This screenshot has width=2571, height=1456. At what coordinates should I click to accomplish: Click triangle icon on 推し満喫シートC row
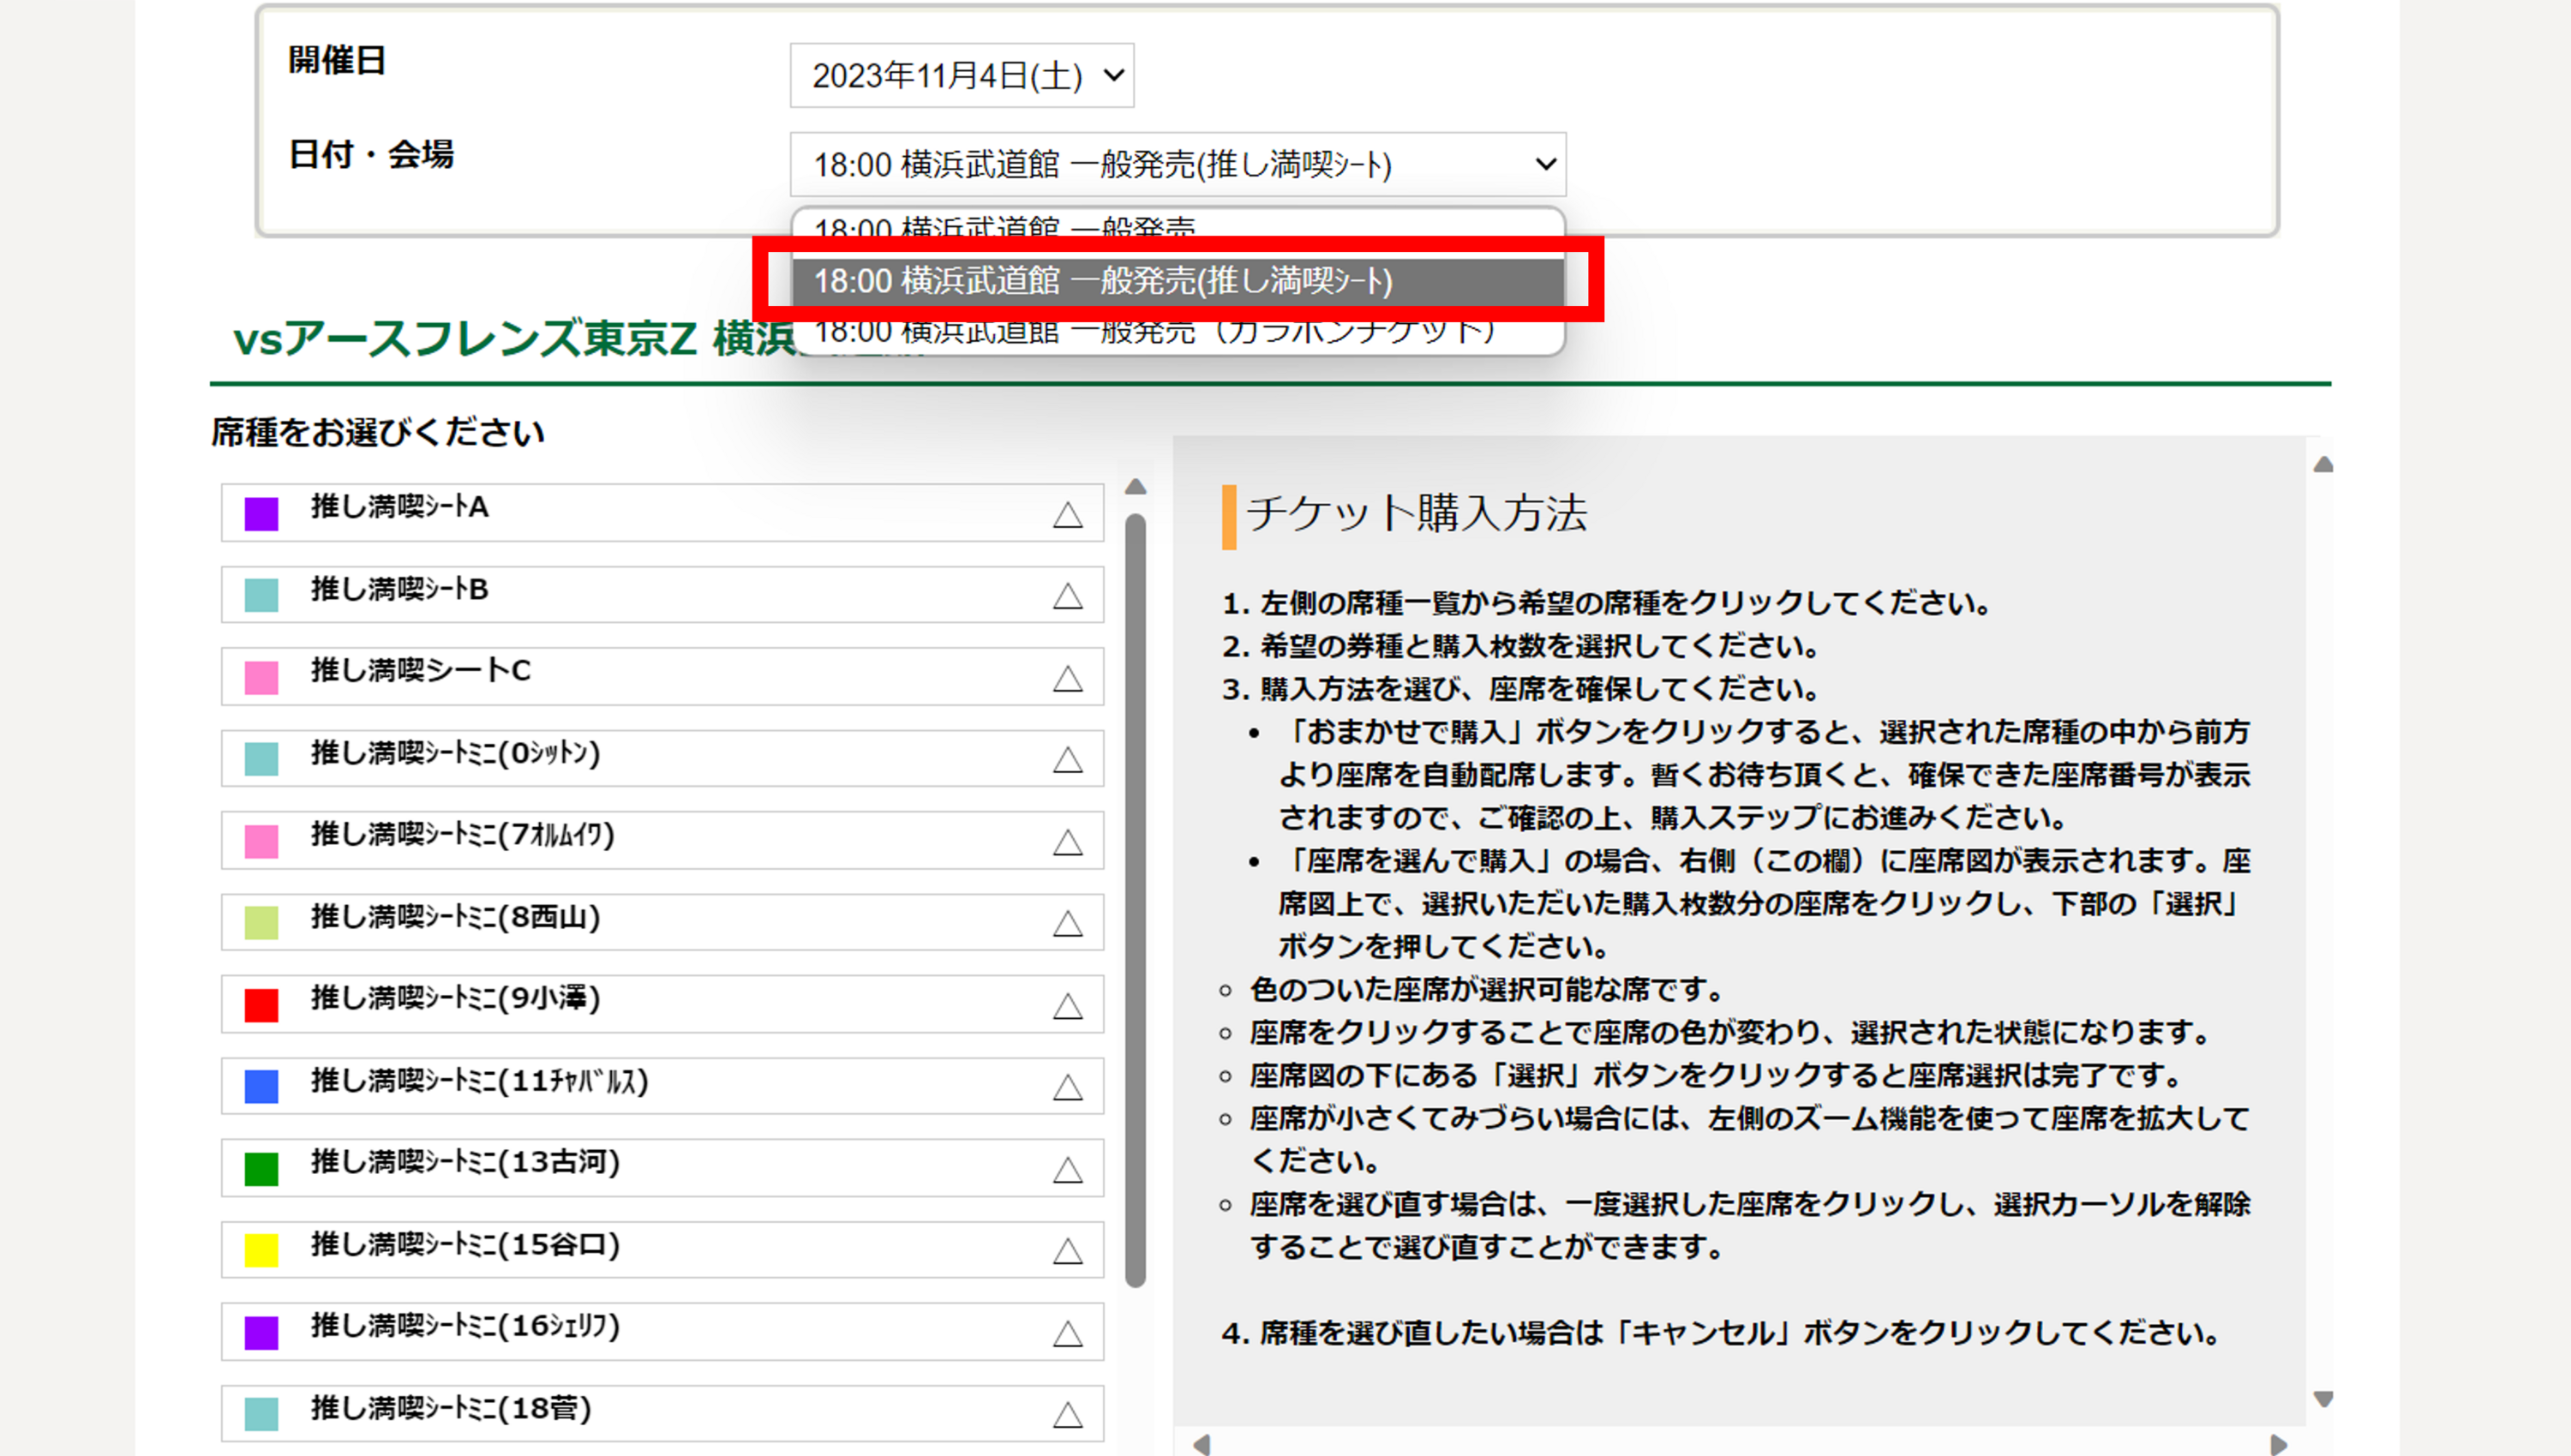1067,679
